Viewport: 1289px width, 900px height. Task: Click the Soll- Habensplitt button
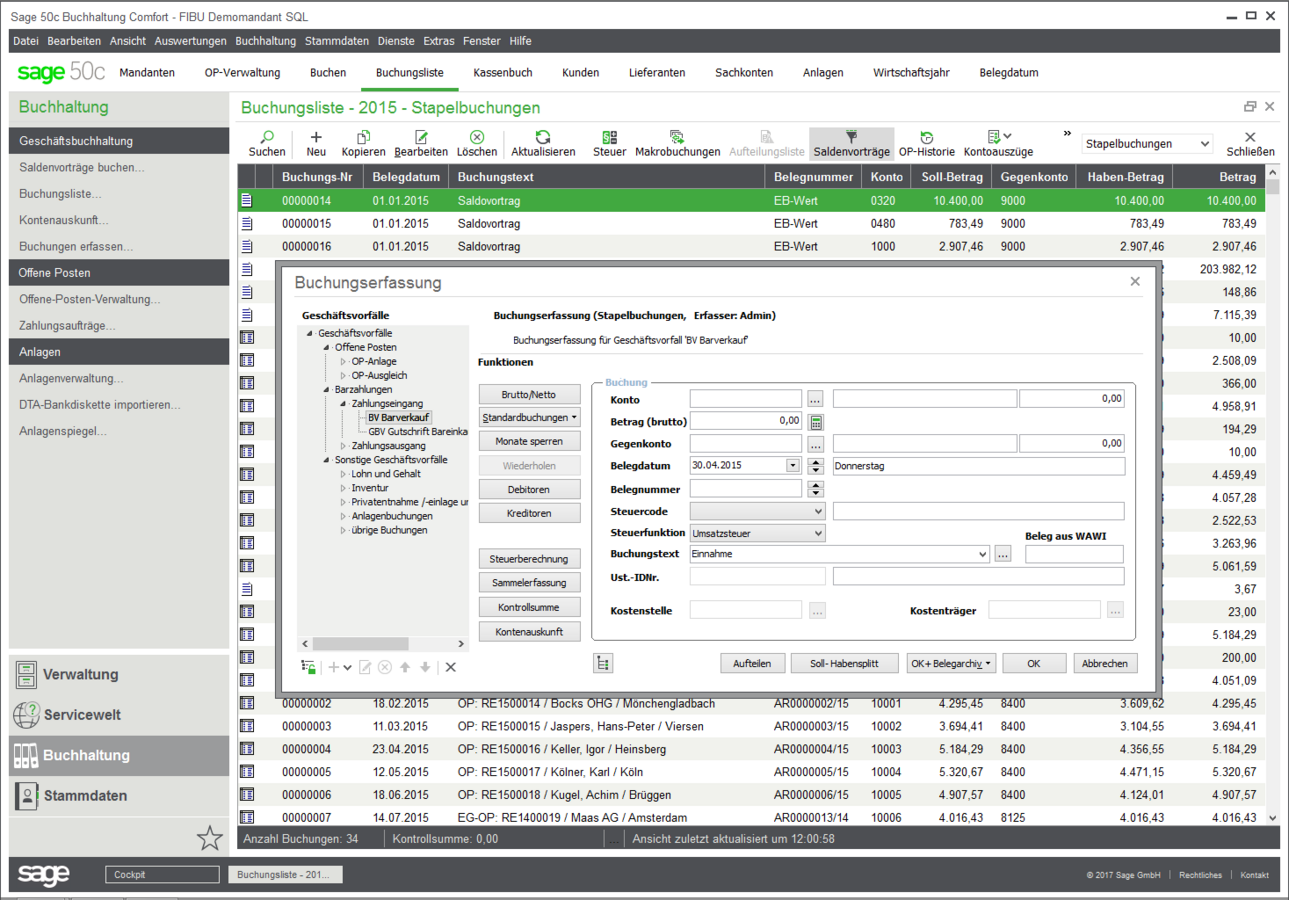coord(844,663)
